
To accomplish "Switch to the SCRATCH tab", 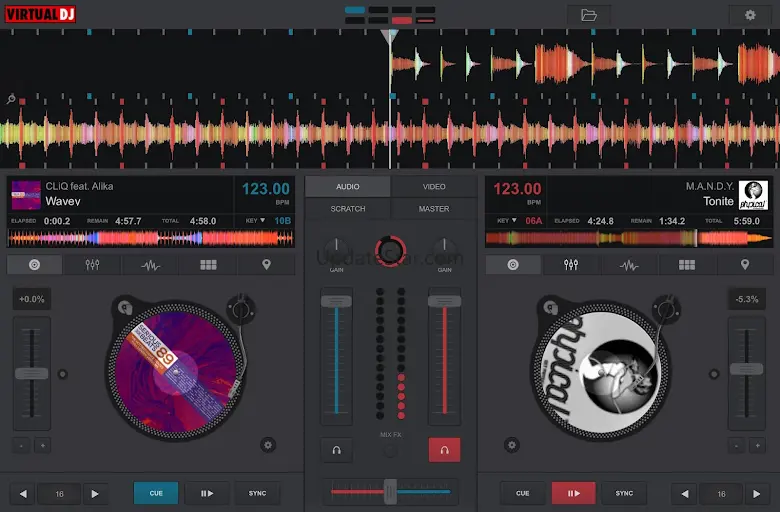I will [x=348, y=209].
